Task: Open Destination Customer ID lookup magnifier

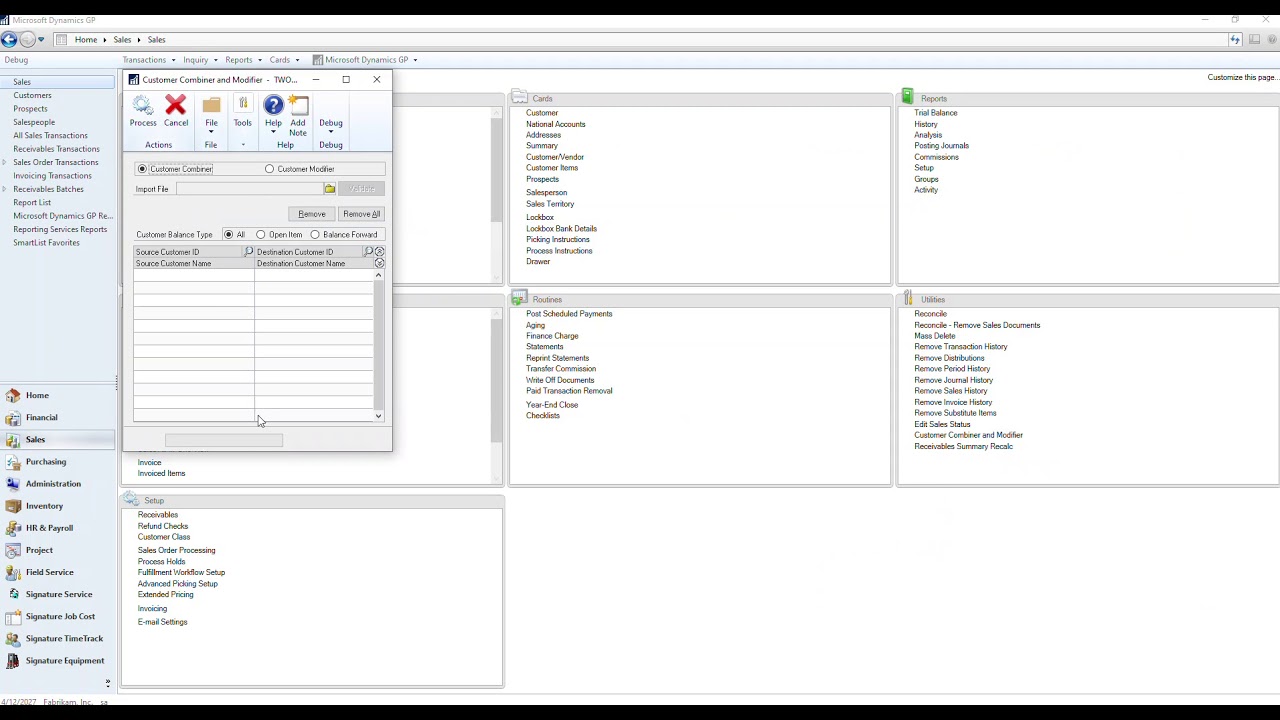Action: click(x=368, y=252)
